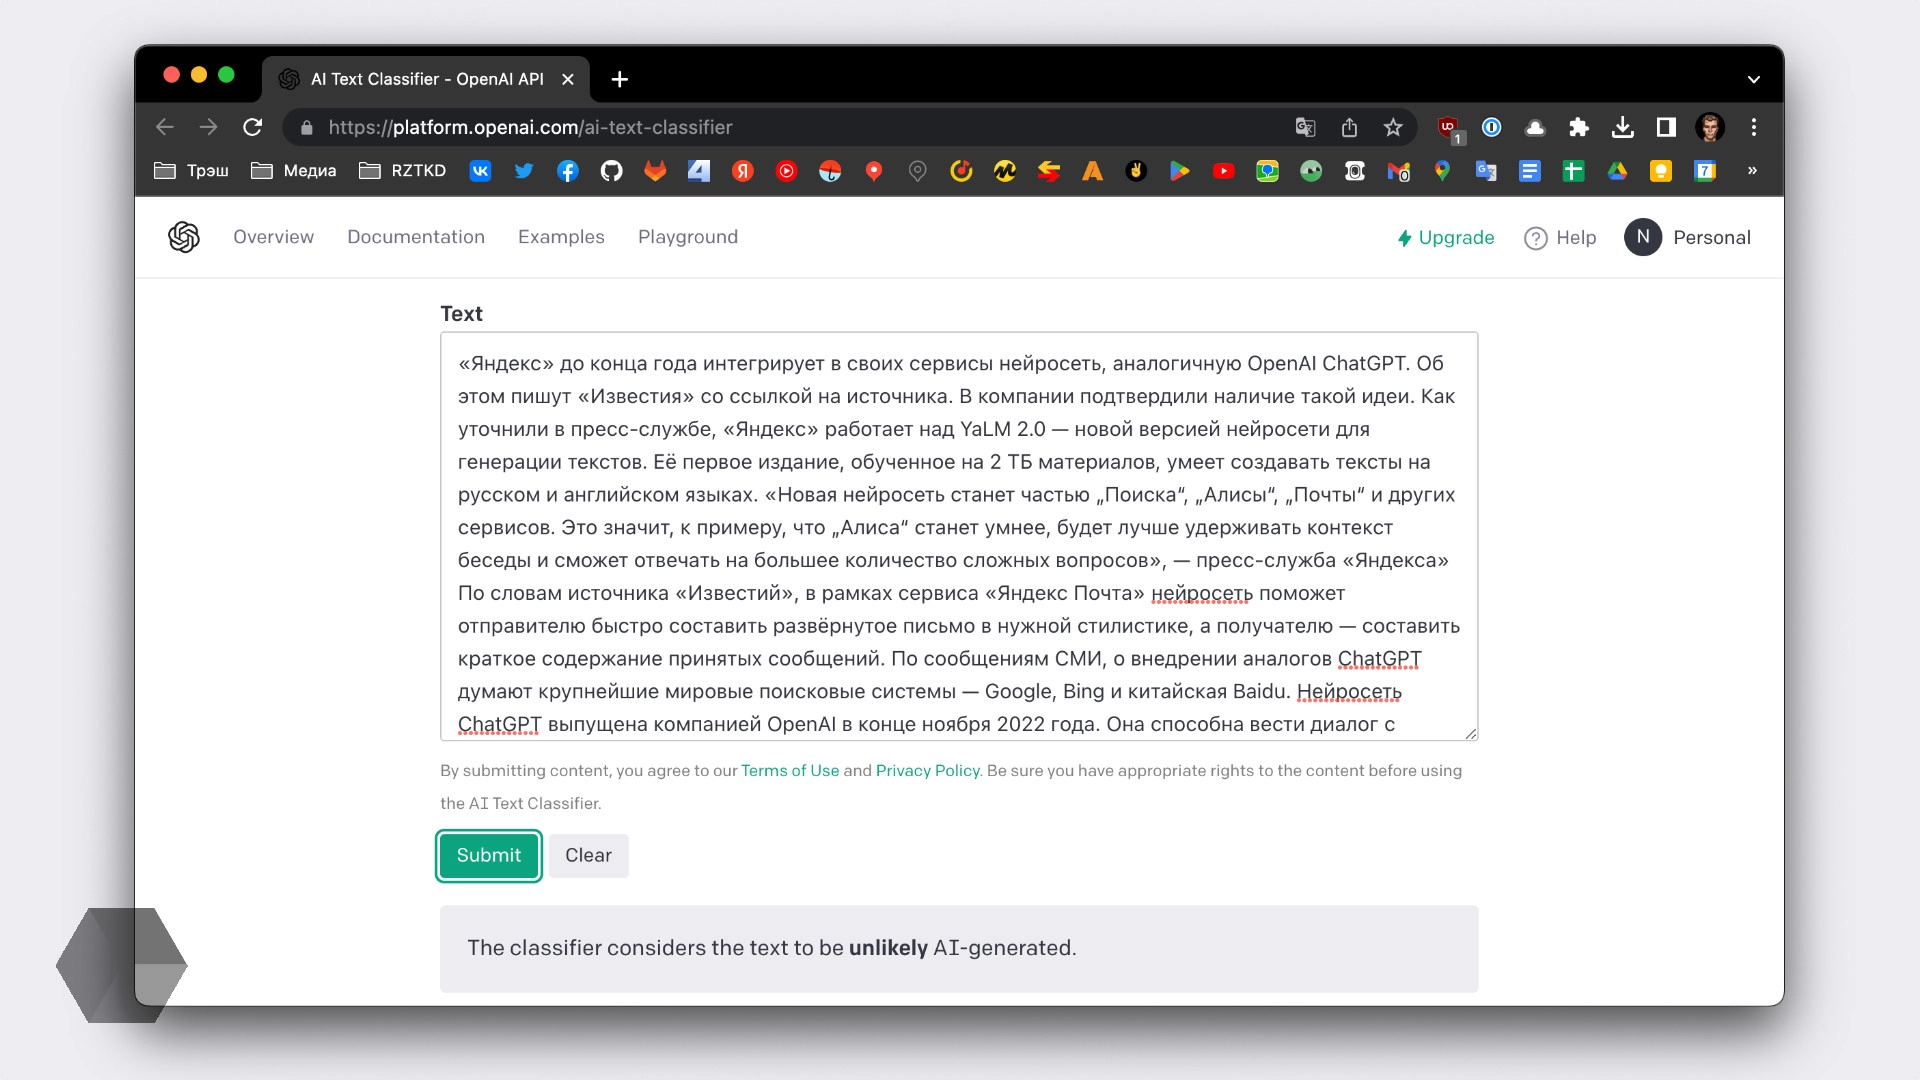Open the three-dot Chrome menu
The image size is (1920, 1080).
[1753, 128]
